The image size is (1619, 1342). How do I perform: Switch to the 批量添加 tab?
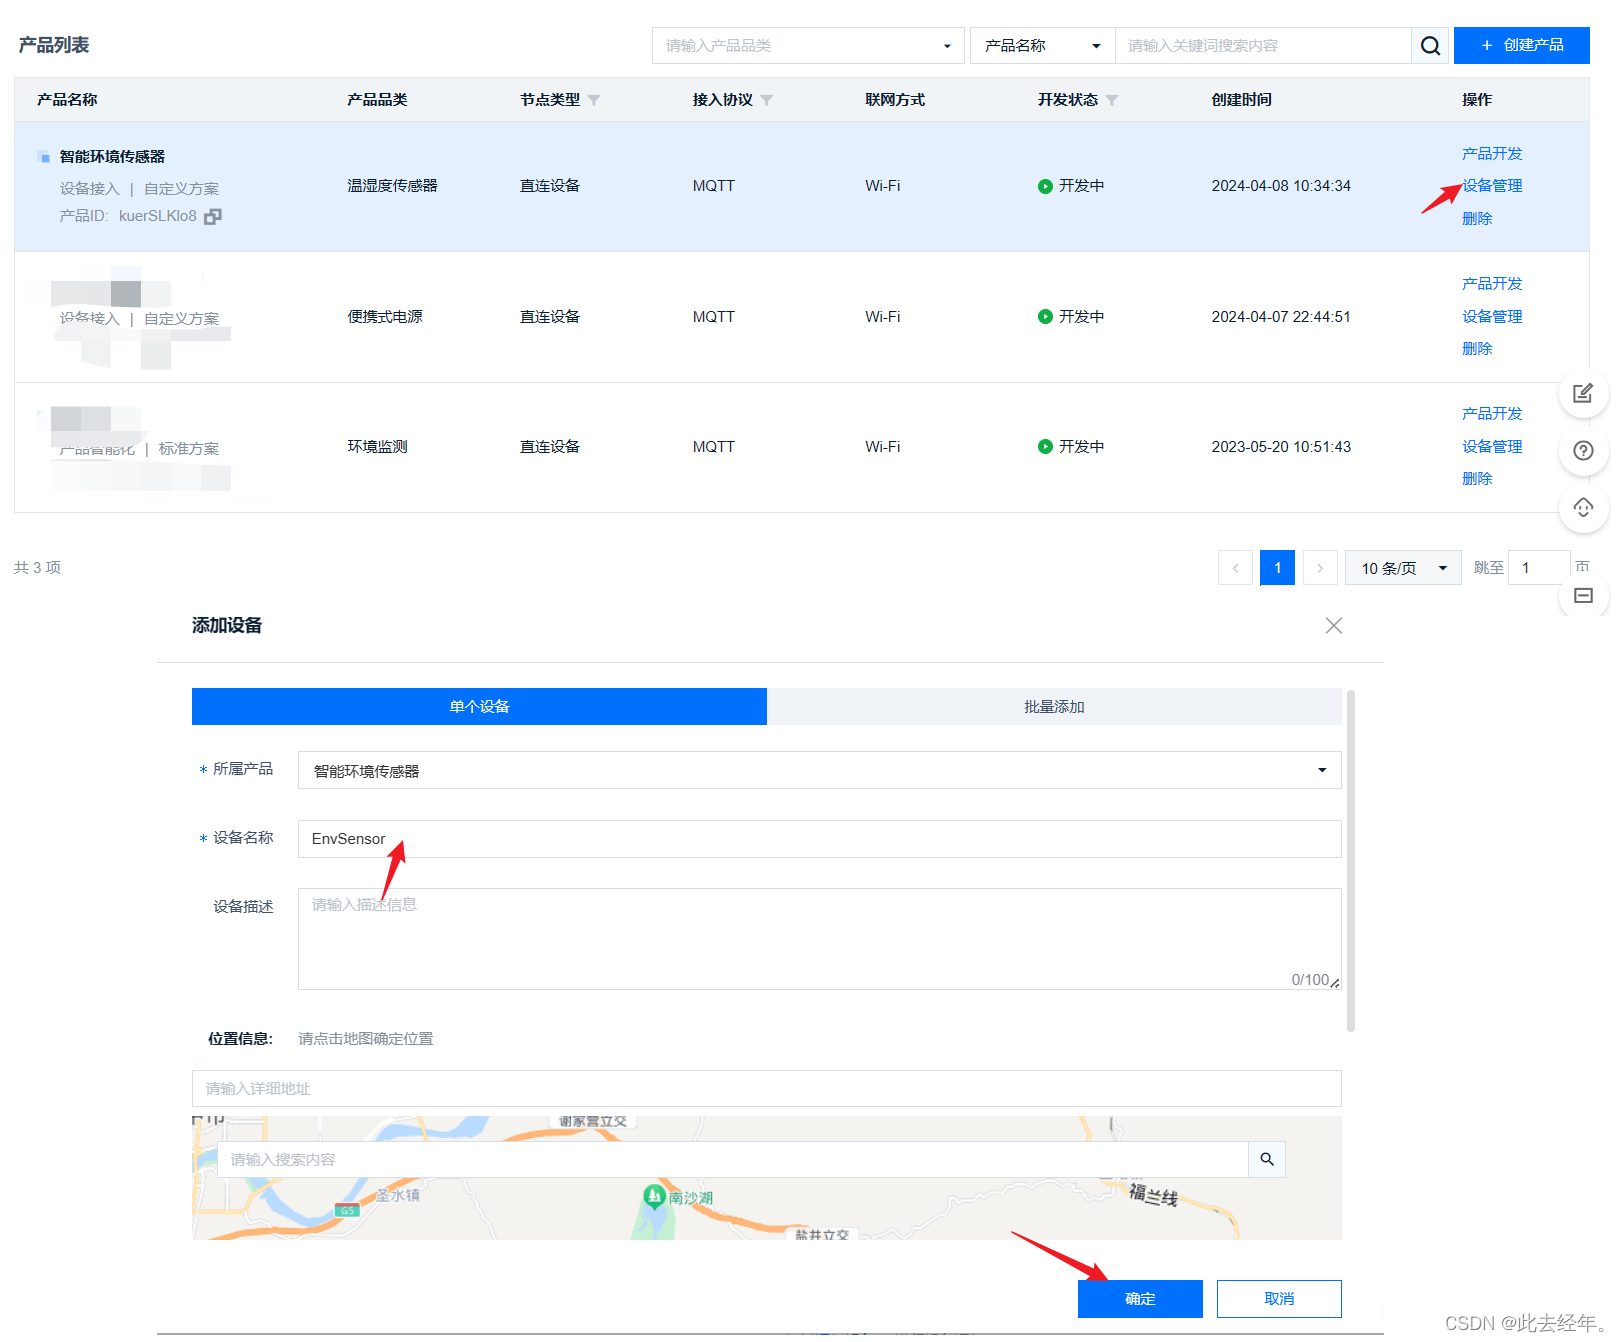(x=1054, y=706)
